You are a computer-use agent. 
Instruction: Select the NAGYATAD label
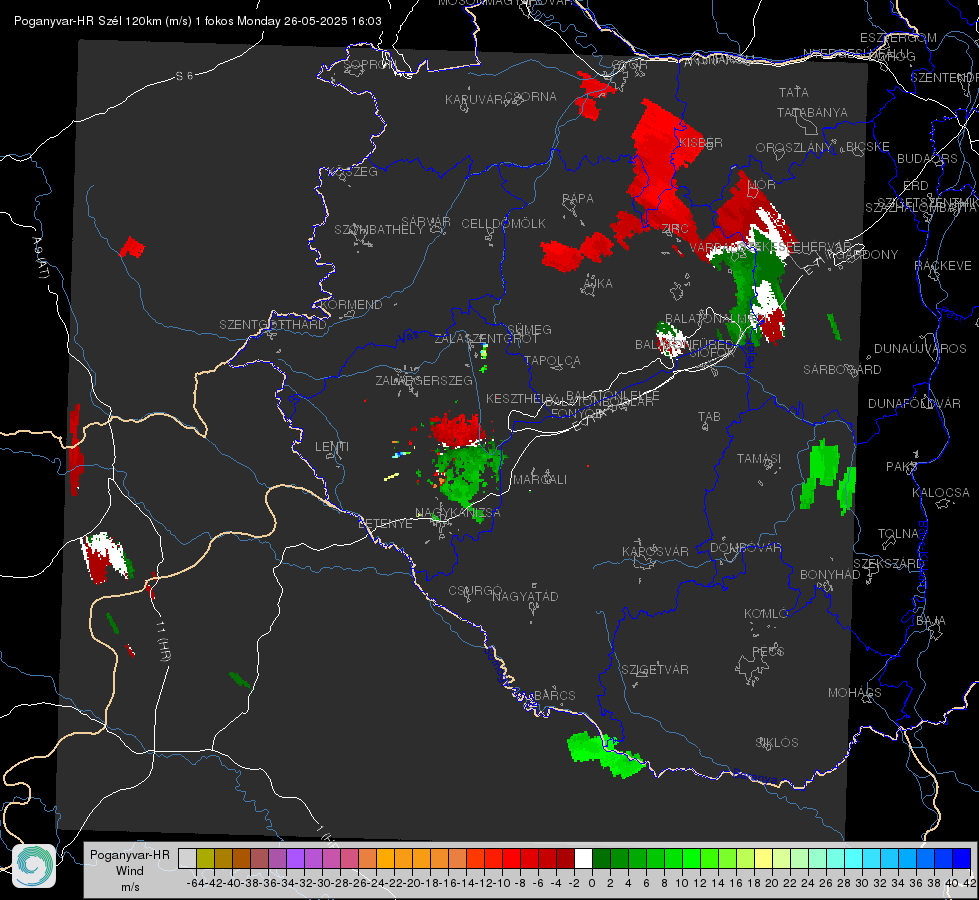click(525, 596)
